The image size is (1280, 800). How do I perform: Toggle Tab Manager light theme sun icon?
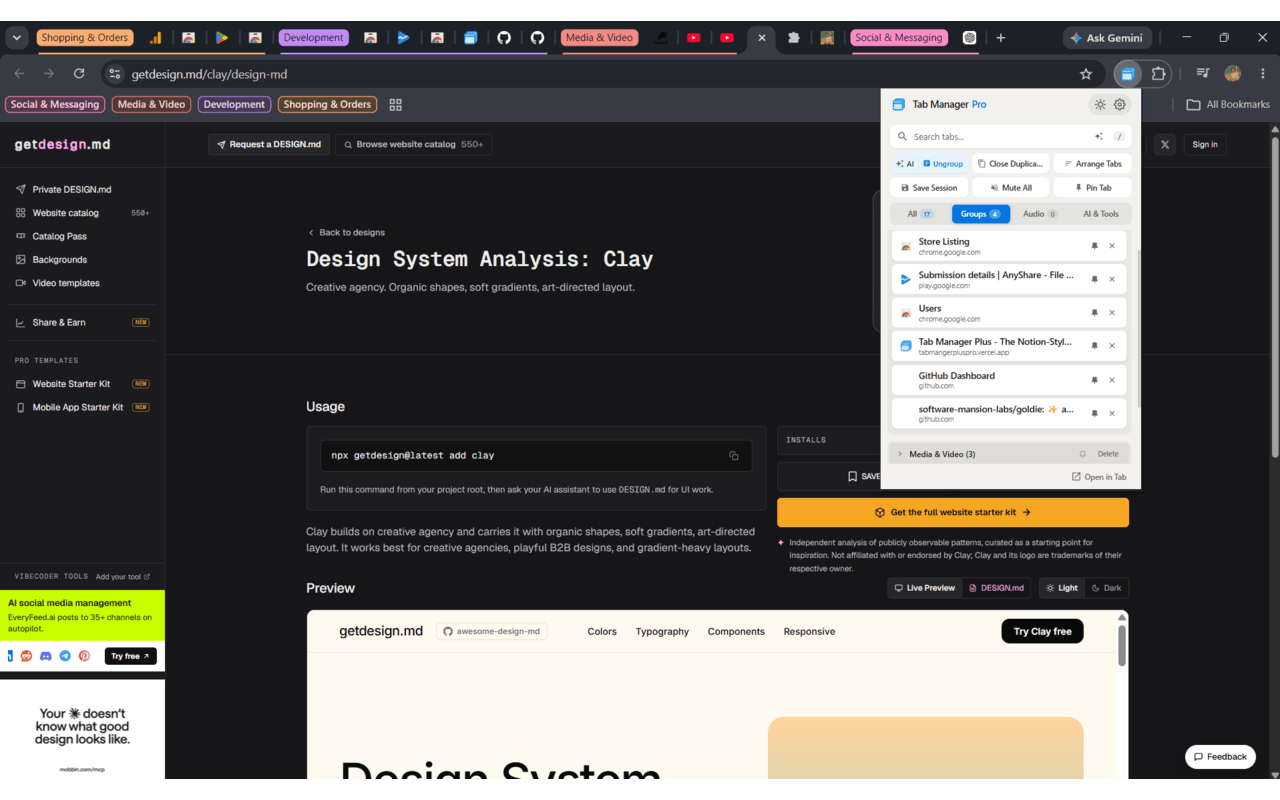click(1100, 104)
